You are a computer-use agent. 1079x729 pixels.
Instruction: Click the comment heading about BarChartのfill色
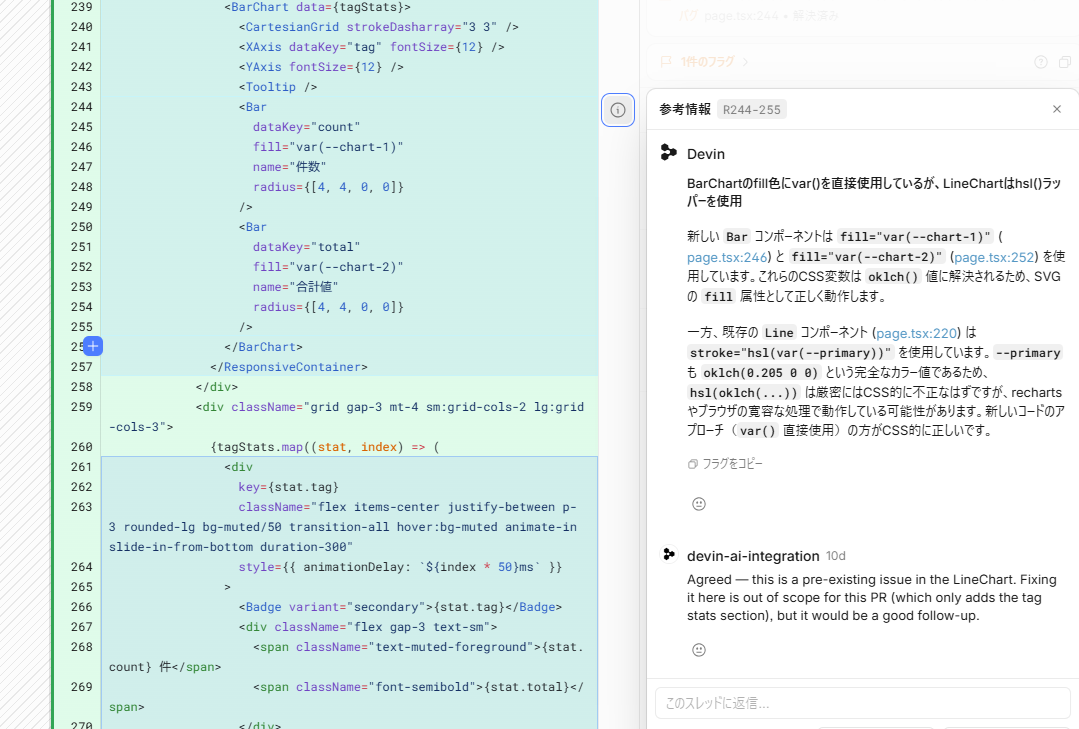[x=874, y=192]
